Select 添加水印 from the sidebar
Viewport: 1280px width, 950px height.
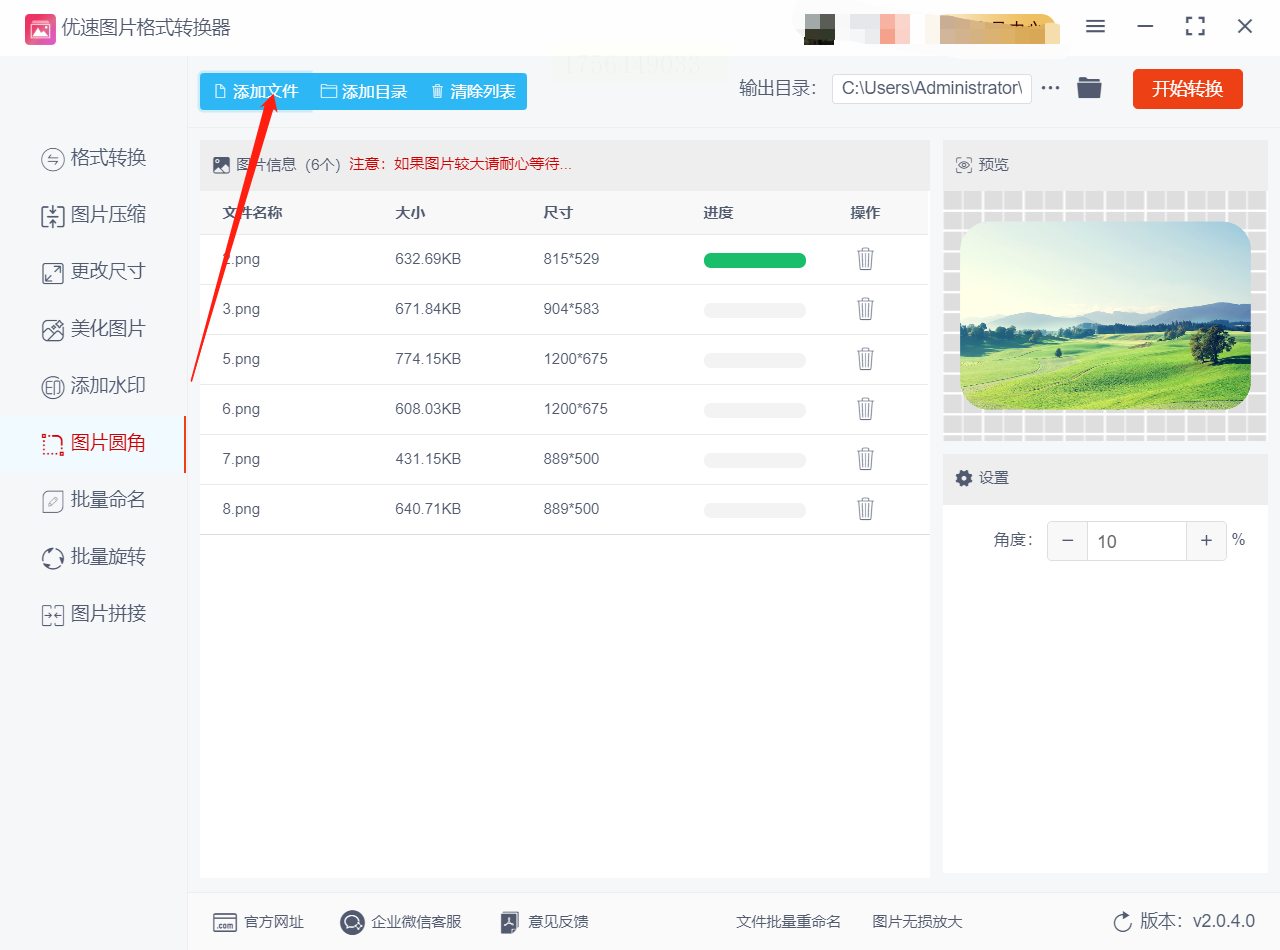[94, 386]
